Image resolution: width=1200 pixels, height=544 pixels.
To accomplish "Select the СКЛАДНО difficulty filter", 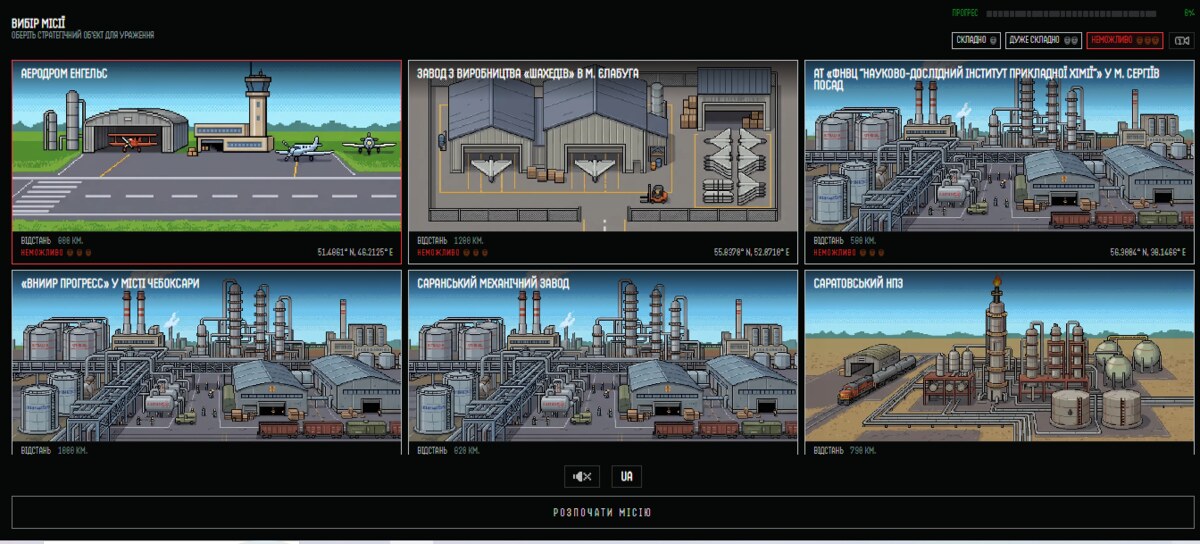I will (976, 40).
